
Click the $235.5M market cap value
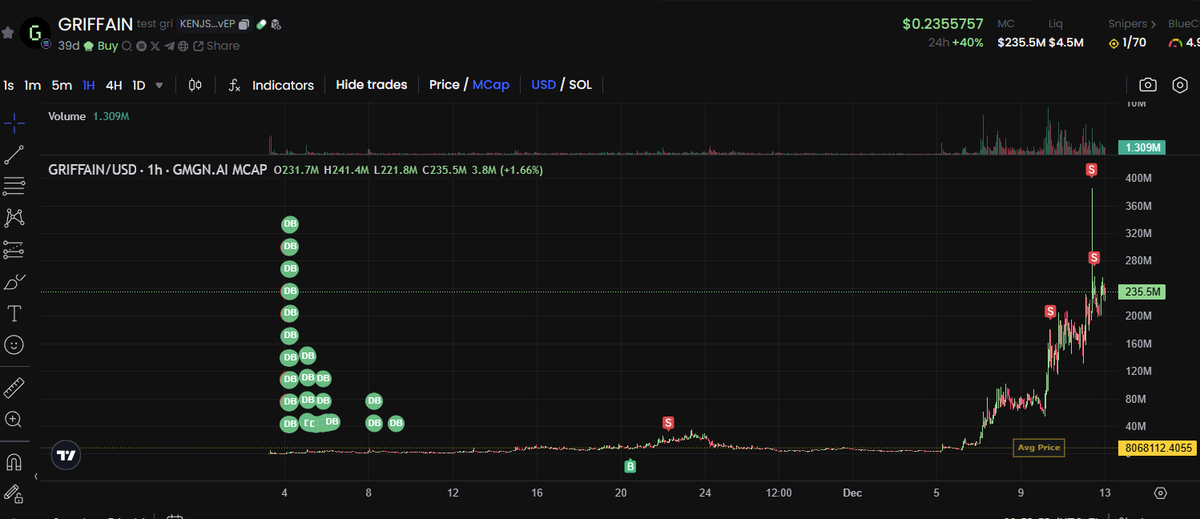pyautogui.click(x=1021, y=43)
